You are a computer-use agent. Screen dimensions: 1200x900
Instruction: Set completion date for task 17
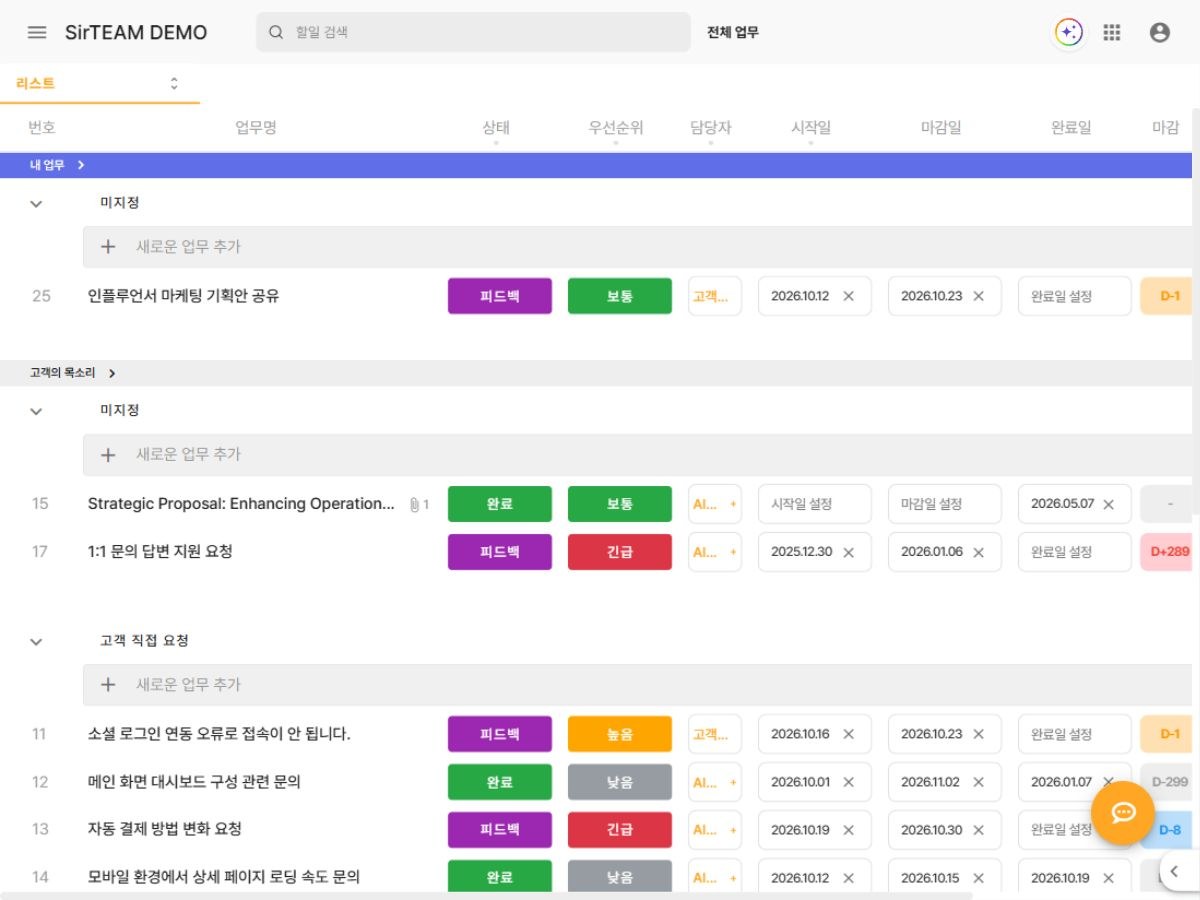(x=1075, y=552)
